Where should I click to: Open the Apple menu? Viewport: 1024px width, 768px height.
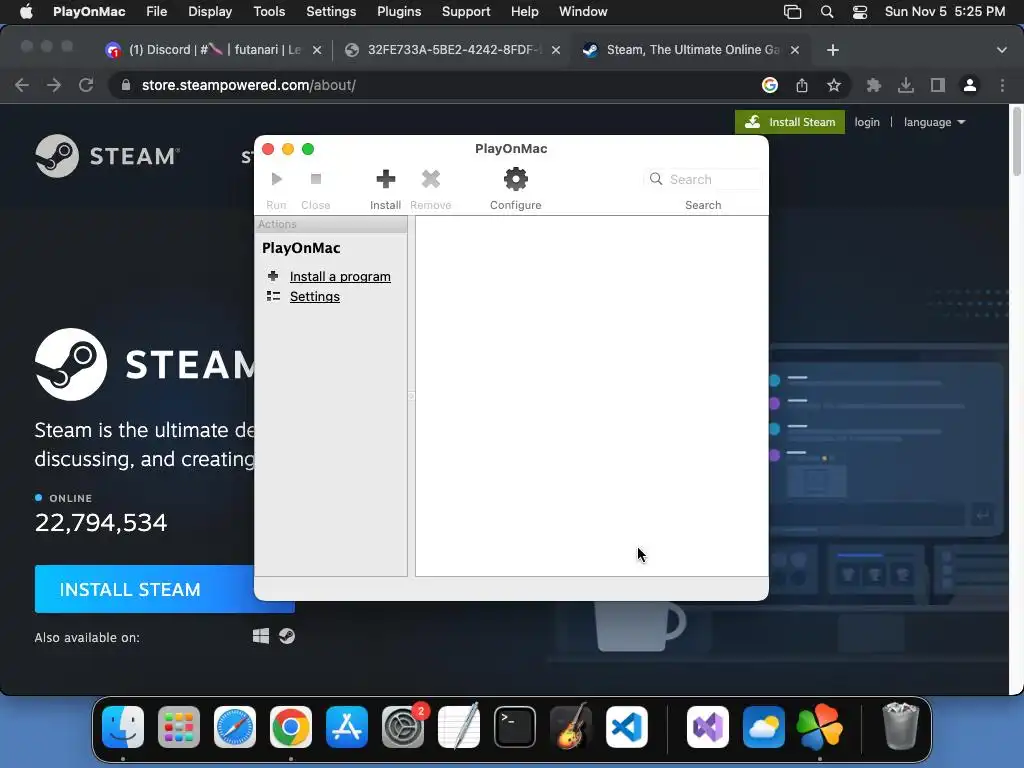[x=26, y=12]
